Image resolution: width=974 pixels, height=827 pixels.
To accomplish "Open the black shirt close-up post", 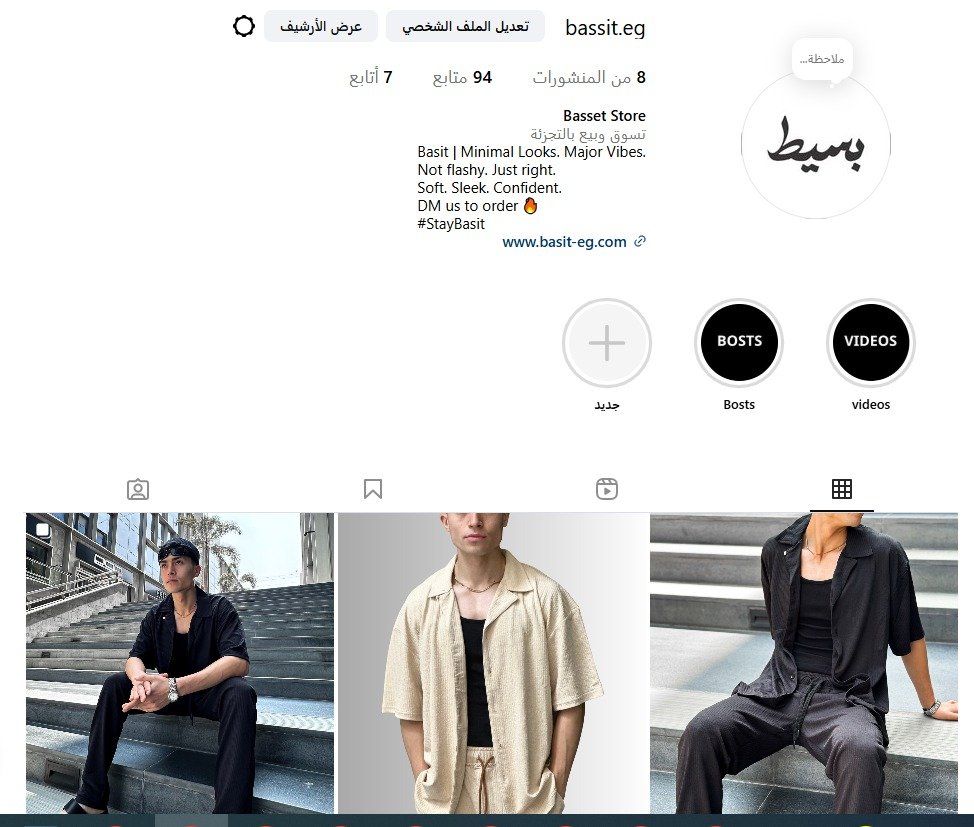I will pos(804,663).
